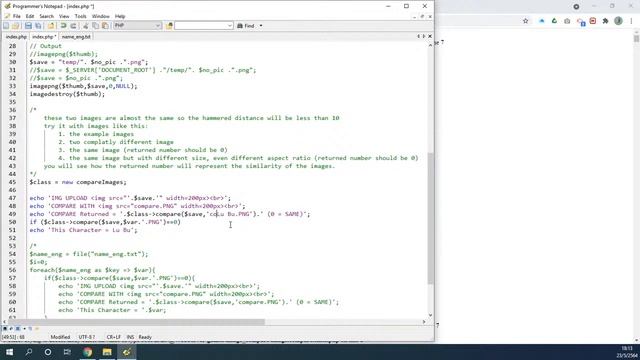
Task: Open the Search menu
Action: pos(47,16)
